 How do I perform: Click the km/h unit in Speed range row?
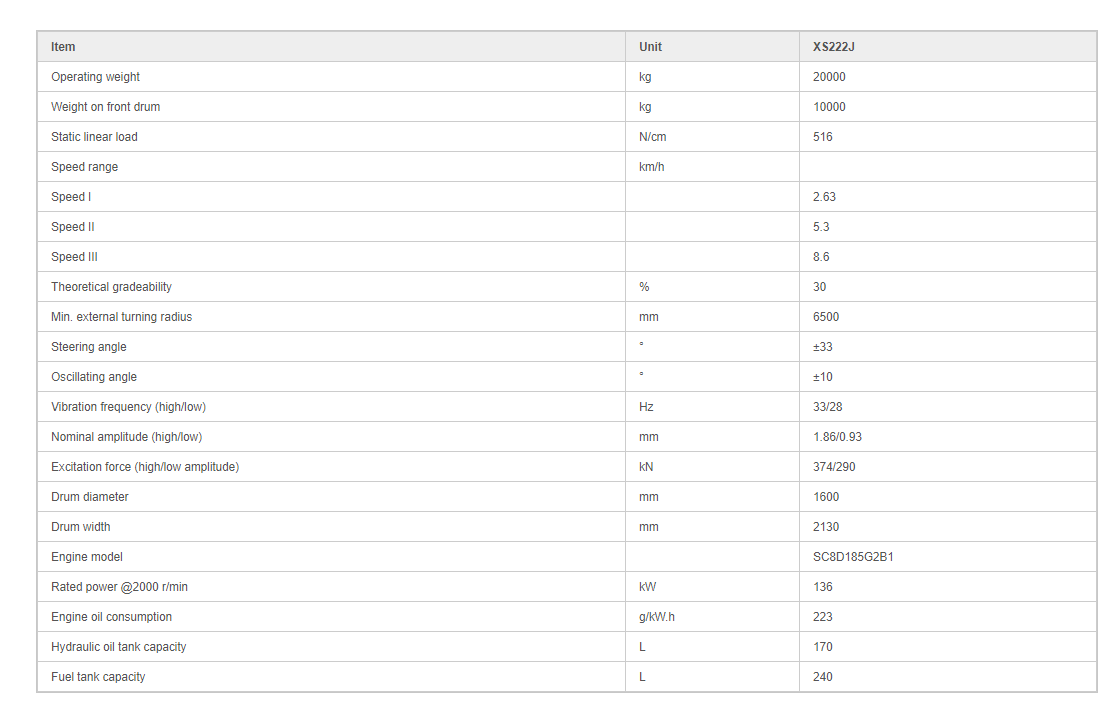point(651,167)
